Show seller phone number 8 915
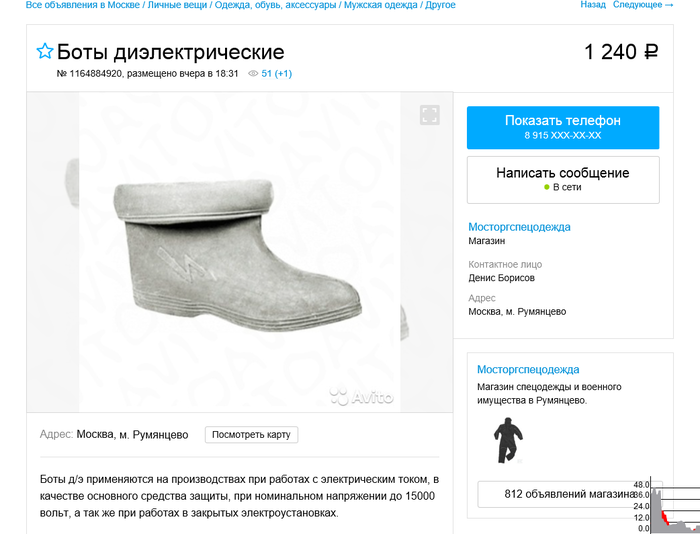Screen dimensions: 700x534 (x=563, y=127)
